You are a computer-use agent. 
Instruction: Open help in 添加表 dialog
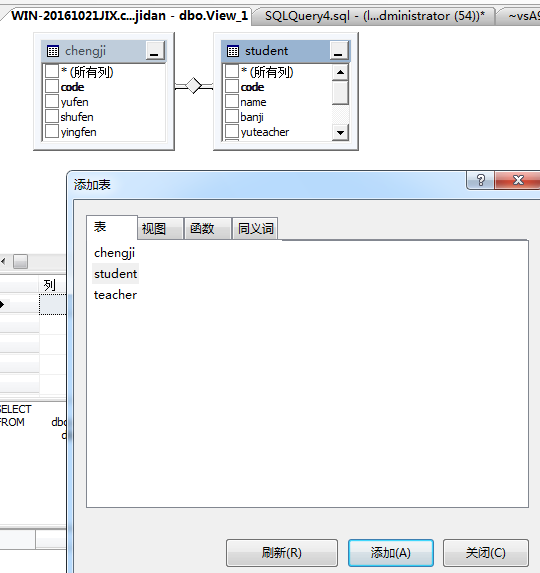[x=480, y=180]
